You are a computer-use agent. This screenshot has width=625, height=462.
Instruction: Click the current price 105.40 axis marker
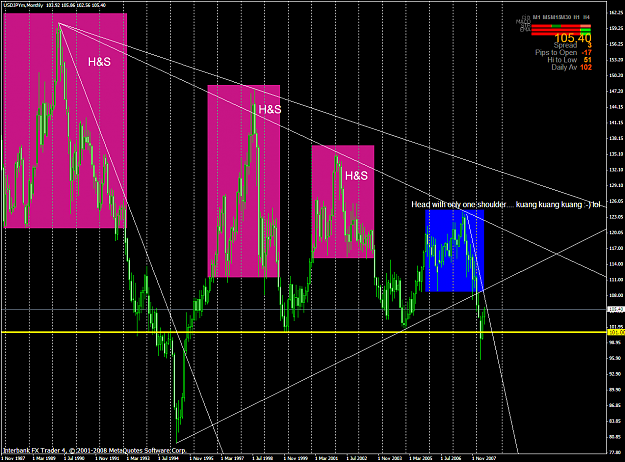pos(616,309)
